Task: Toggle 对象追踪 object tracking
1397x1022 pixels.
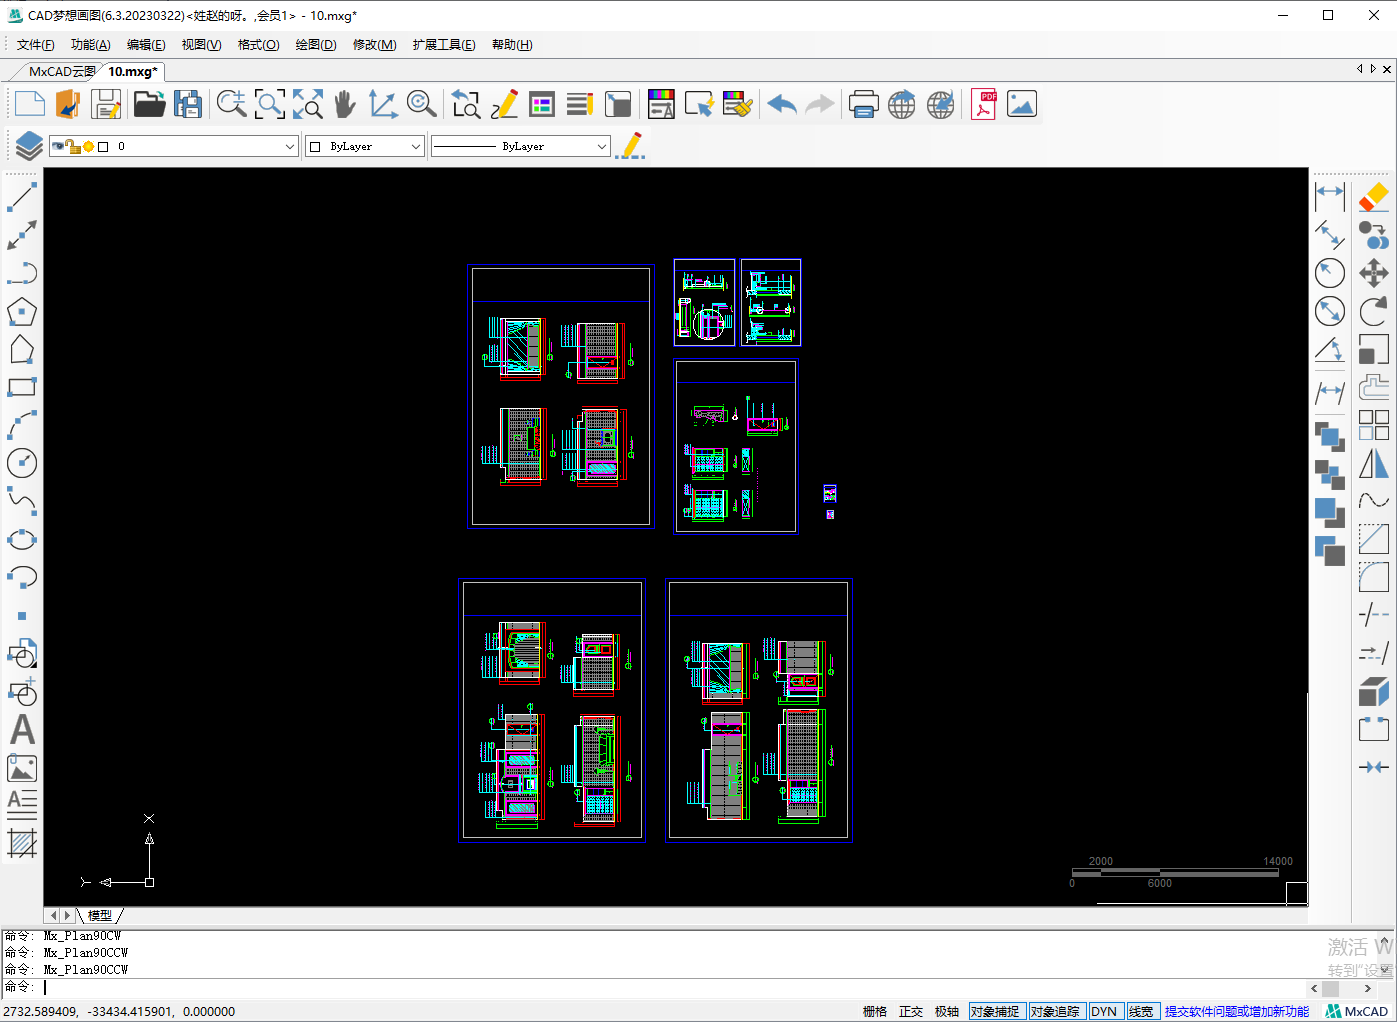Action: click(1056, 1011)
